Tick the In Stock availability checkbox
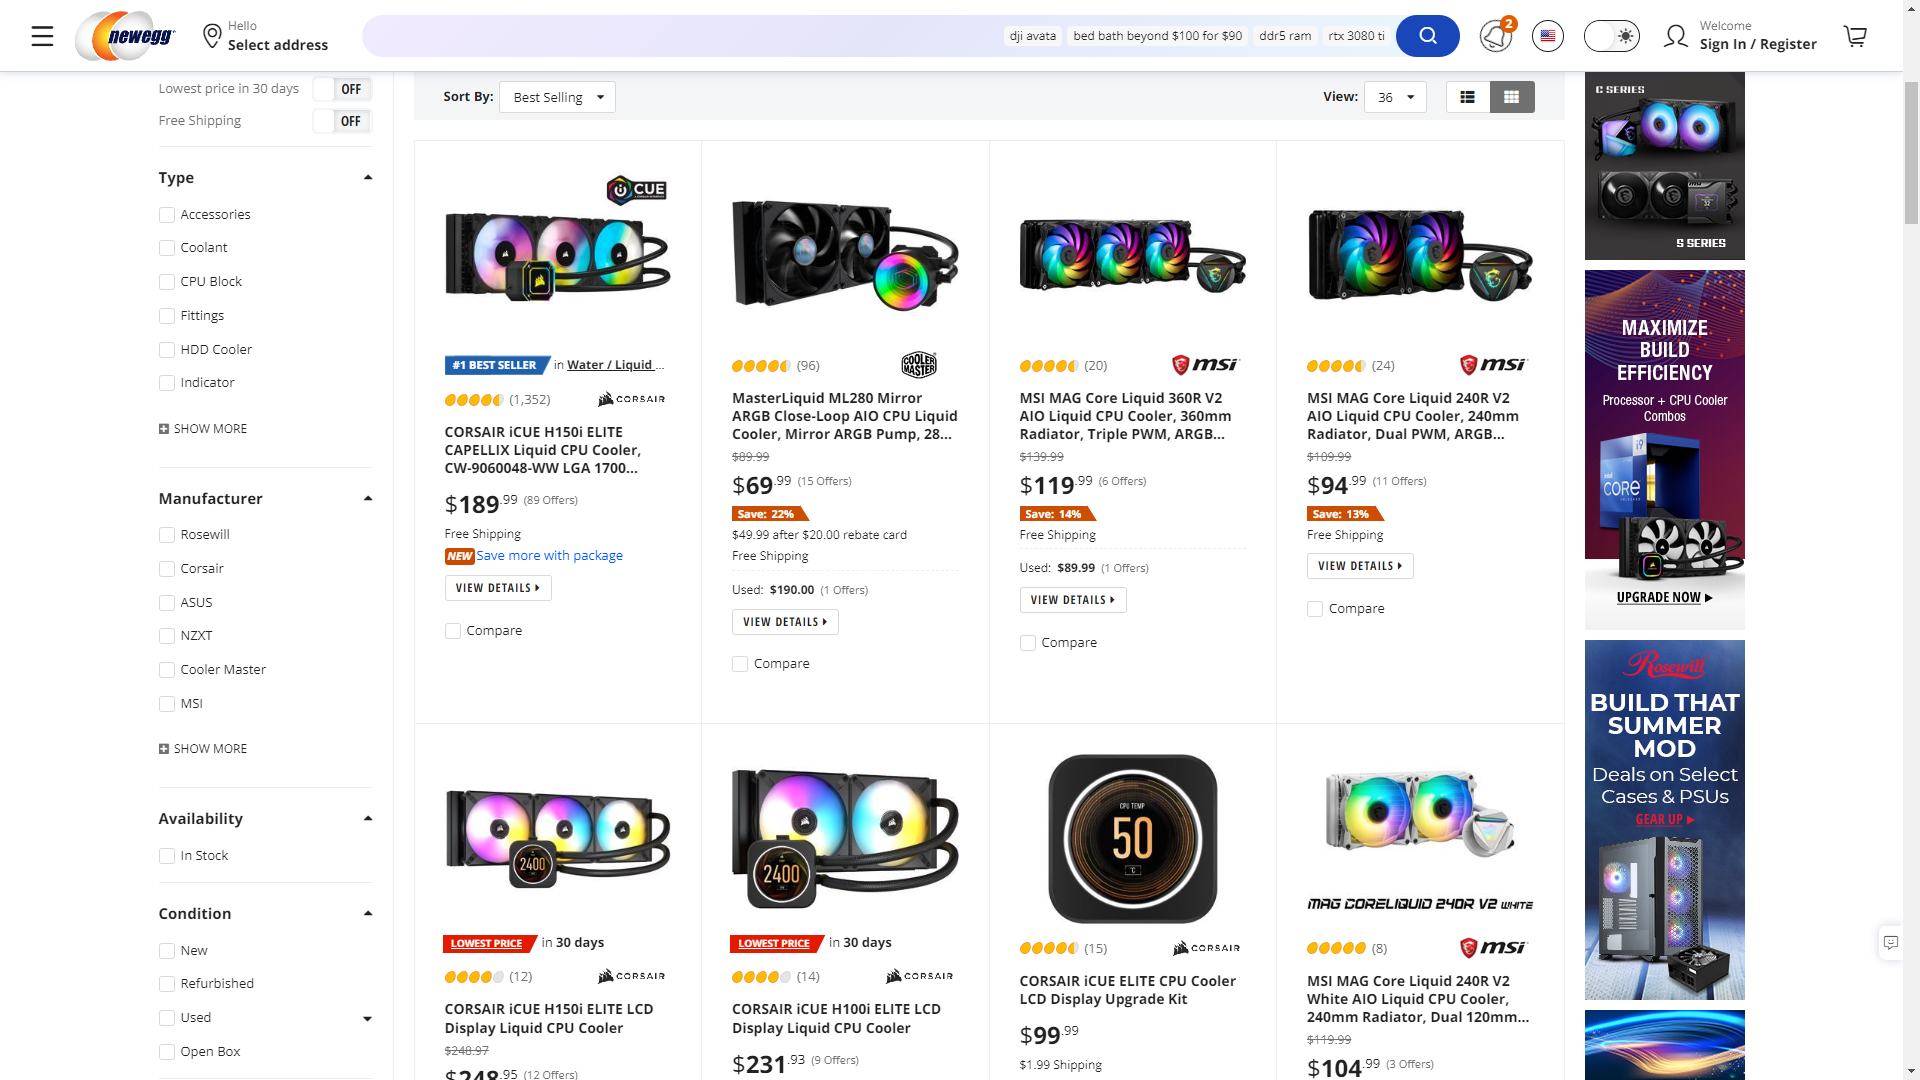1920x1080 pixels. click(x=167, y=856)
